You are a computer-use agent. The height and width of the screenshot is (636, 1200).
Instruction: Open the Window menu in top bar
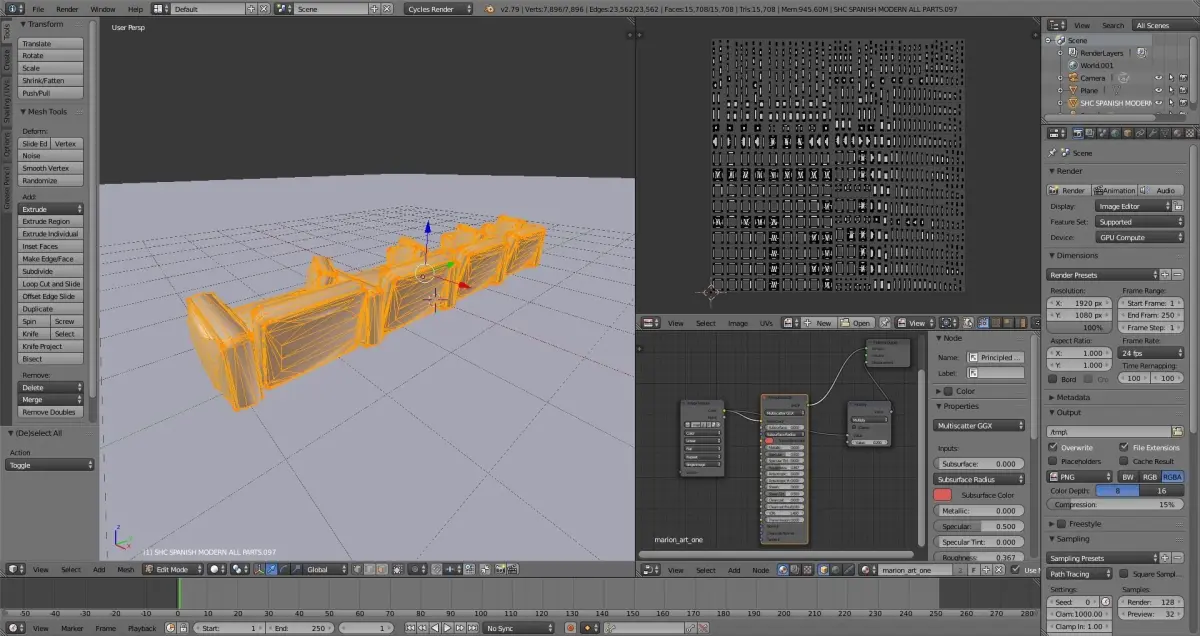tap(102, 9)
